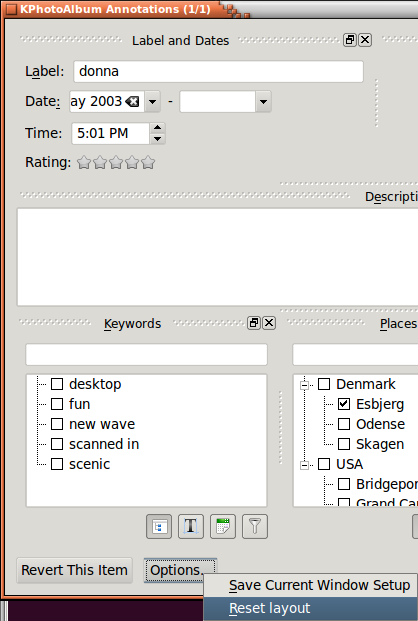418x621 pixels.
Task: Focus the Time field
Action: [111, 133]
